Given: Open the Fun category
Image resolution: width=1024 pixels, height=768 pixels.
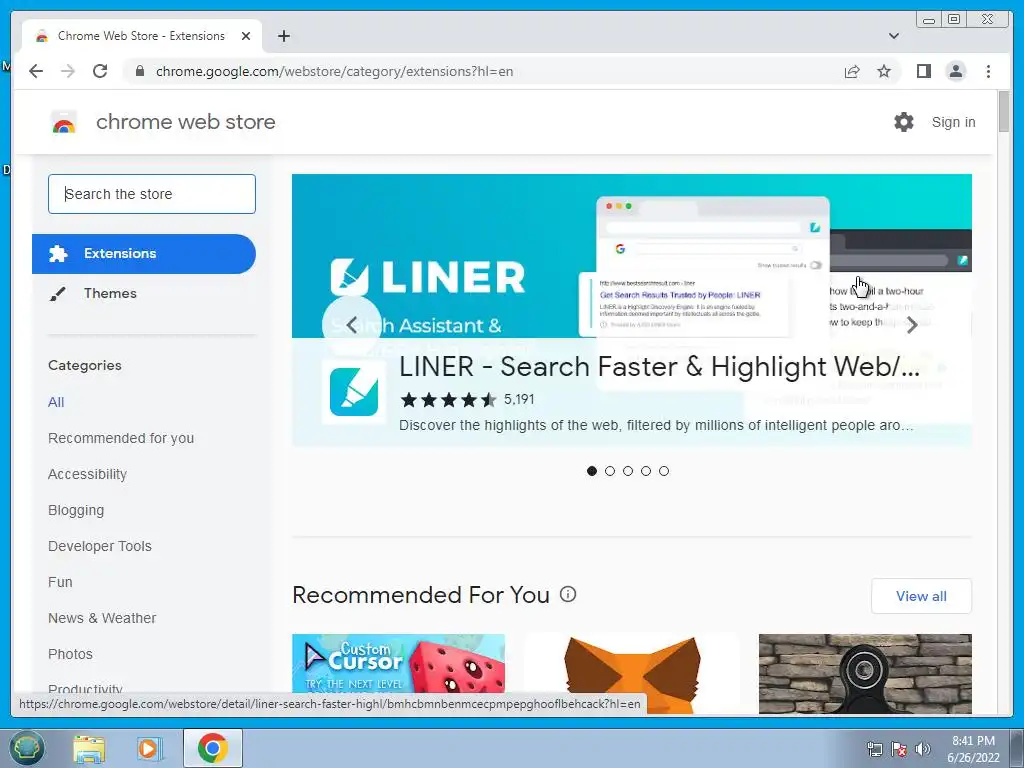Looking at the screenshot, I should tap(60, 582).
